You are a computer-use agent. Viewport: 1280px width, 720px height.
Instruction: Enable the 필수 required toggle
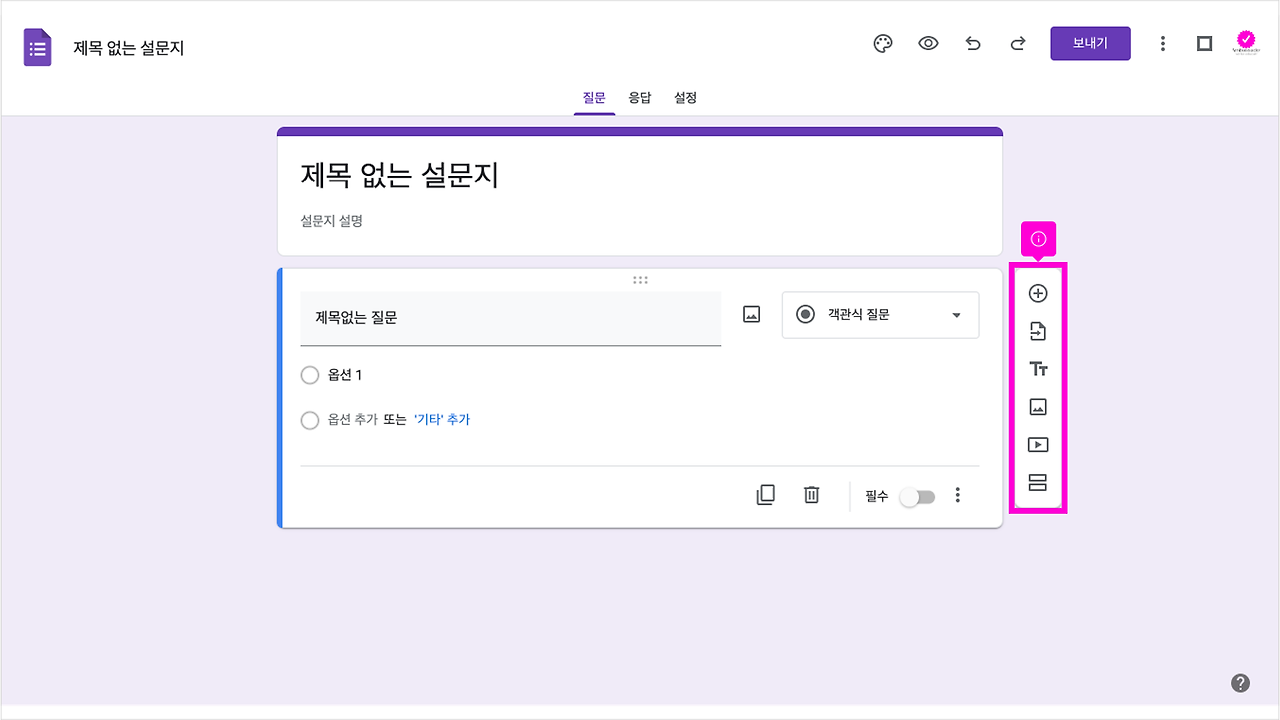coord(916,496)
